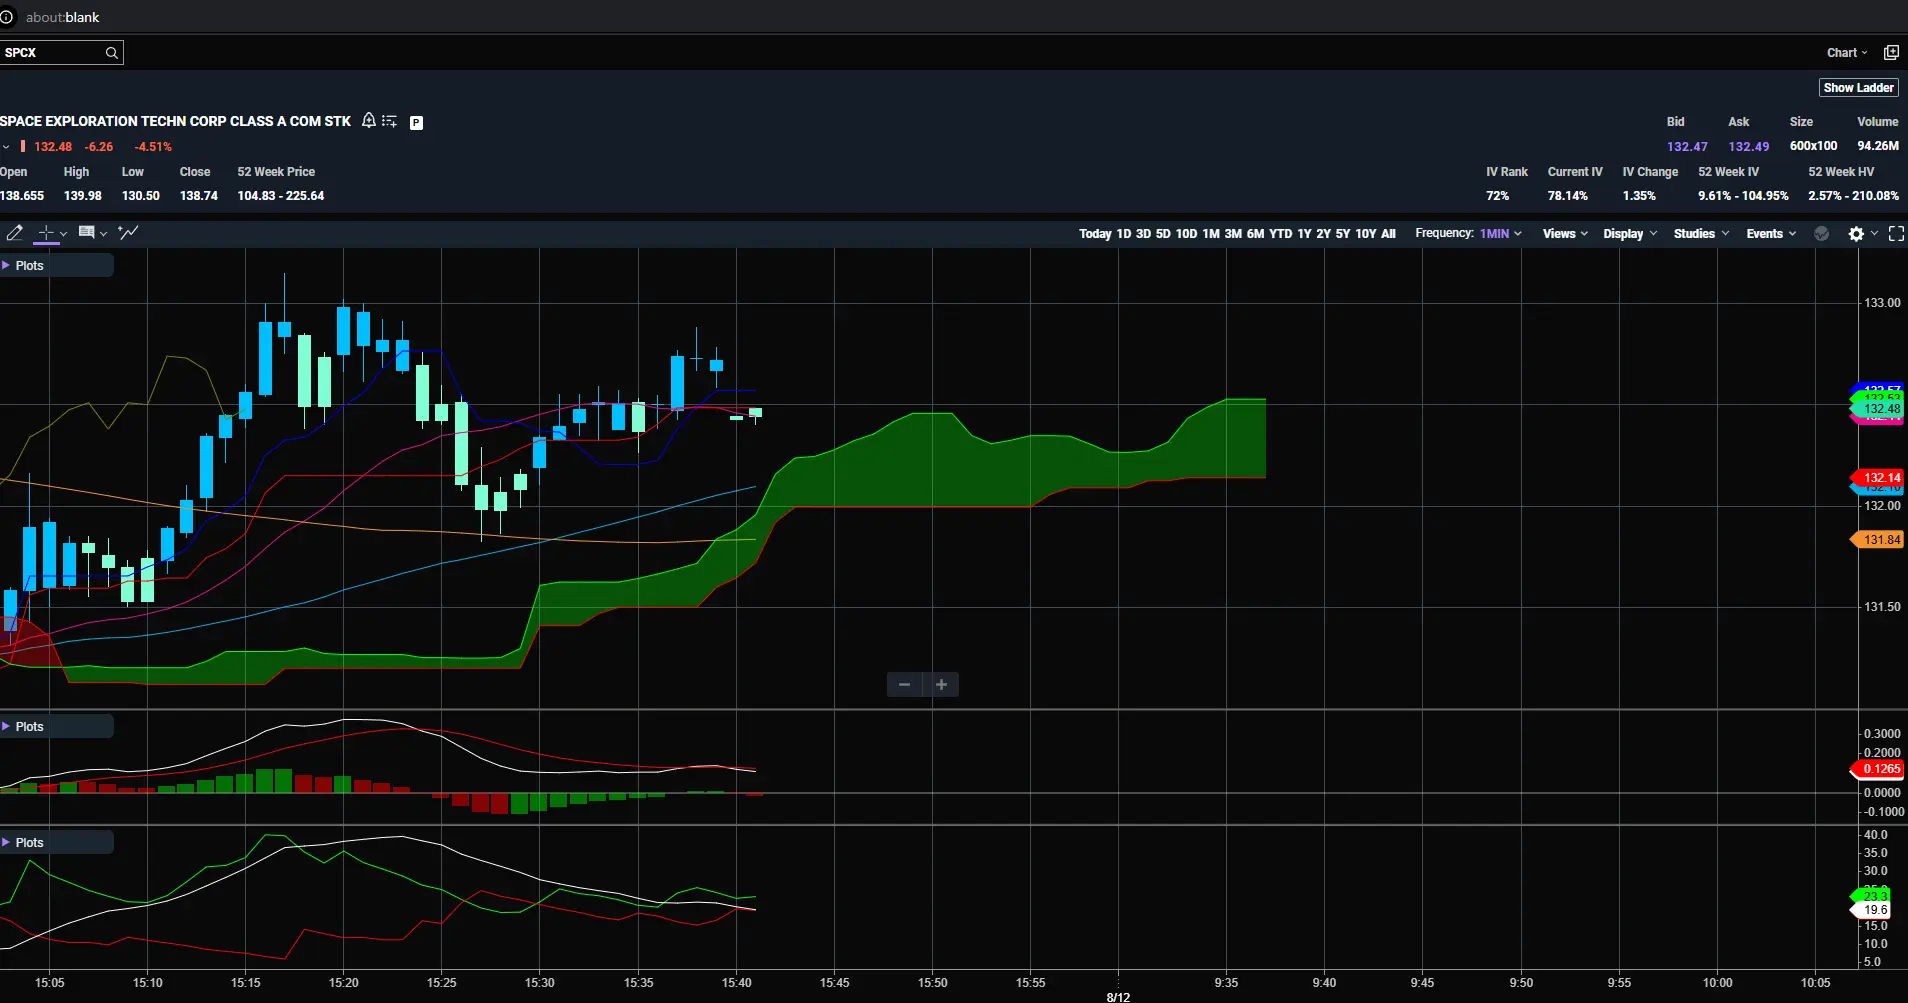Select the 5D time range
The width and height of the screenshot is (1908, 1003).
[1163, 233]
